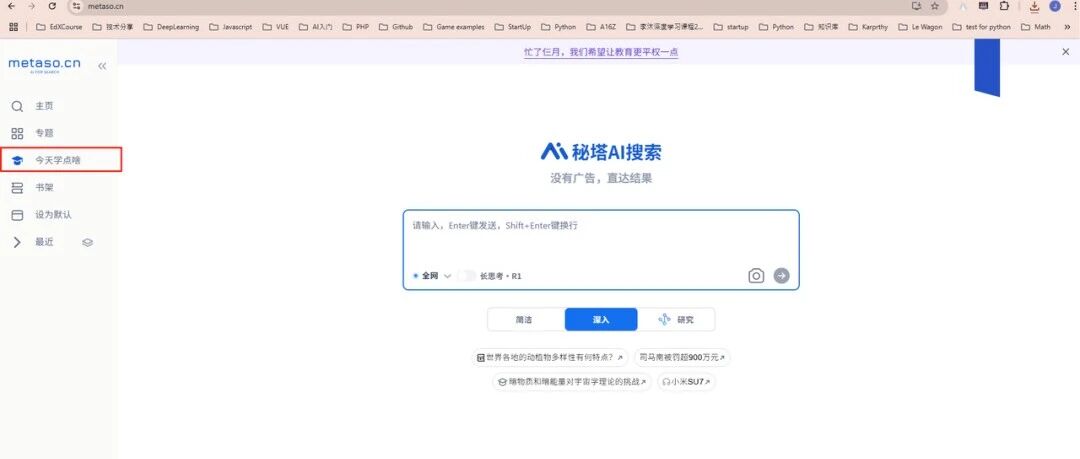This screenshot has height=459, width=1080.
Task: Open the Github bookmark folder
Action: pos(395,27)
